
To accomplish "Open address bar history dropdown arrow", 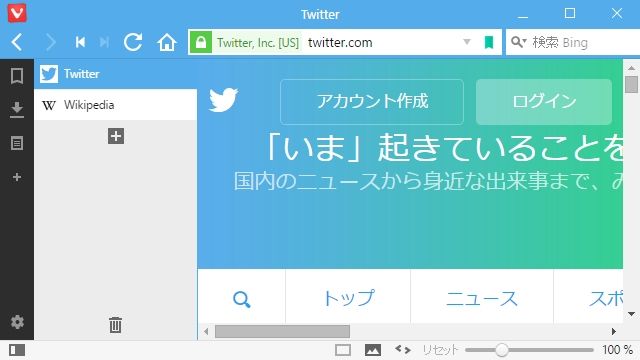I will coord(467,42).
